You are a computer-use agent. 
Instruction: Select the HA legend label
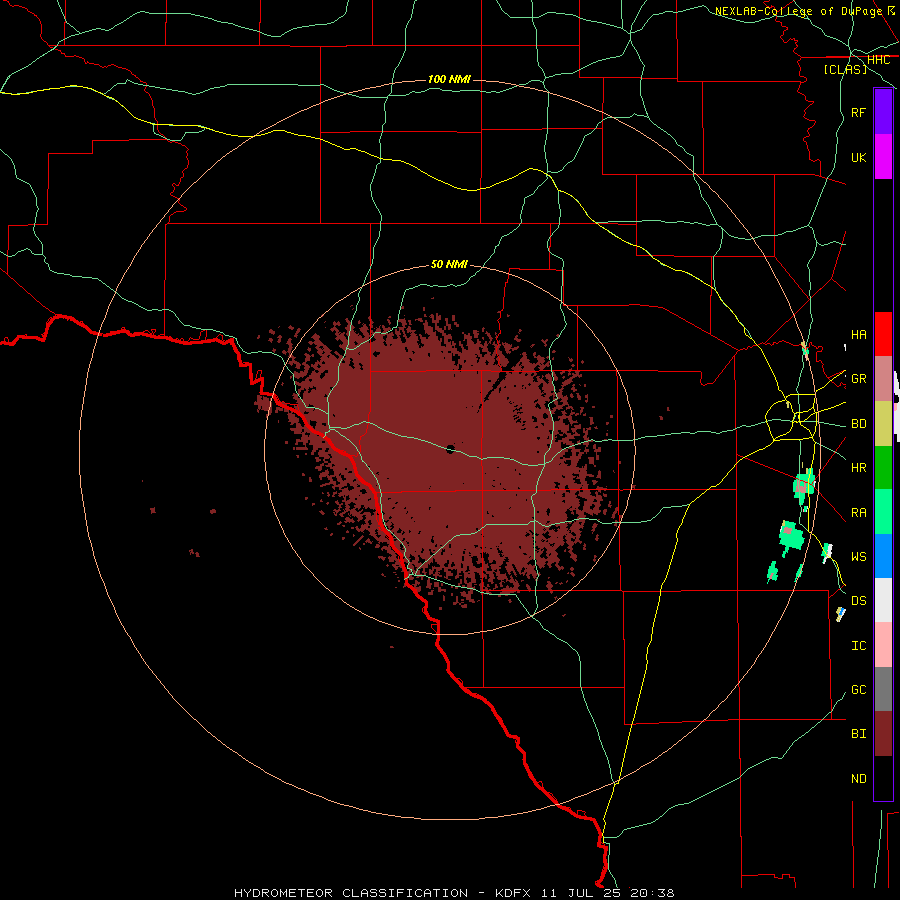point(858,334)
